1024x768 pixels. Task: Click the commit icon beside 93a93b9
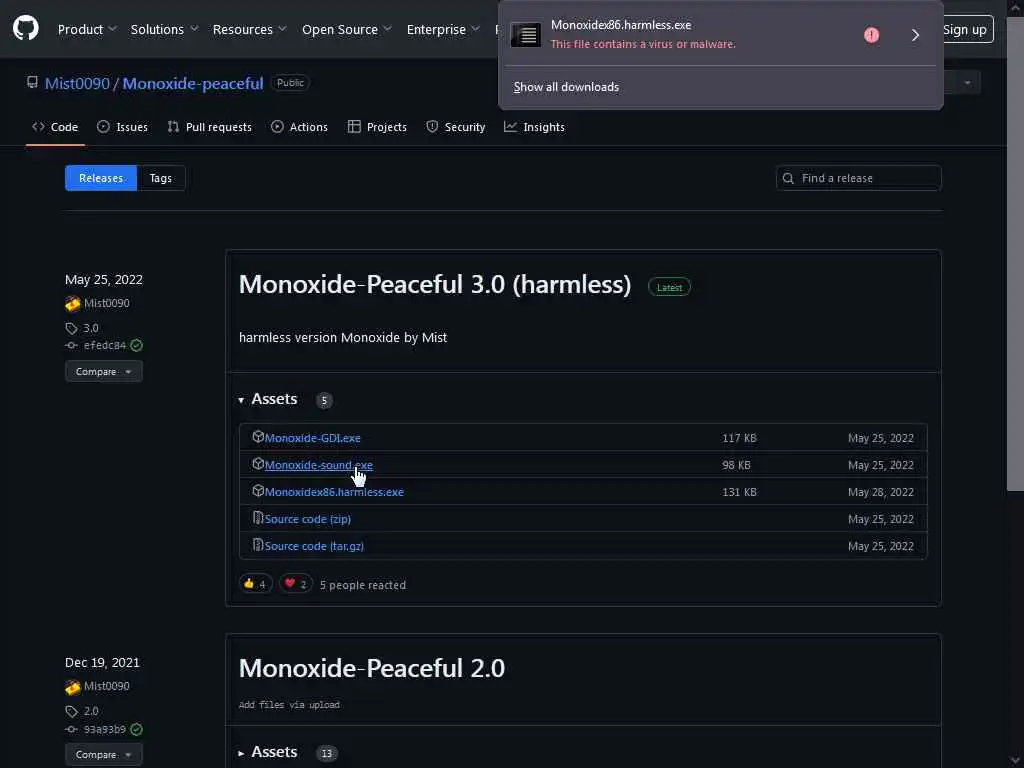[71, 729]
